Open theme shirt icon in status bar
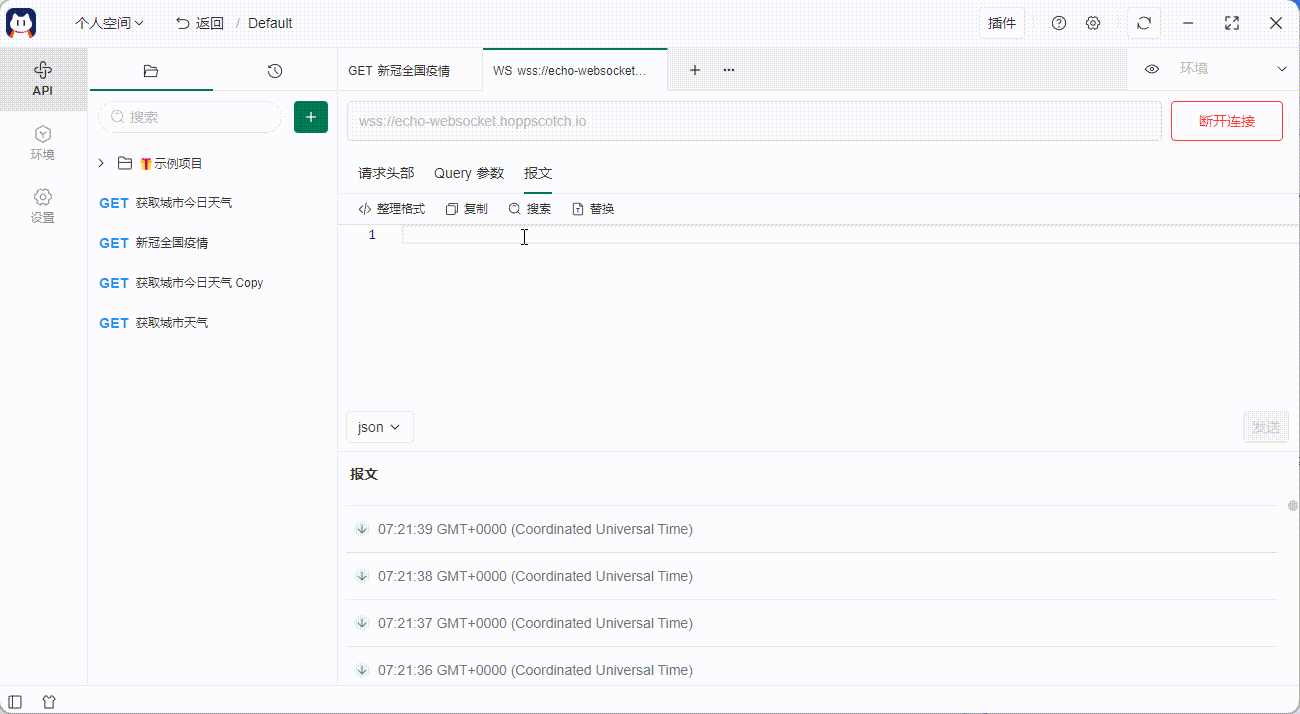The height and width of the screenshot is (714, 1300). [48, 702]
